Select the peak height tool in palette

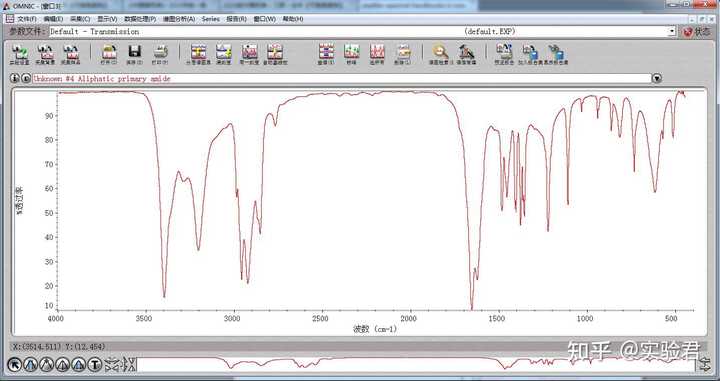pyautogui.click(x=62, y=365)
